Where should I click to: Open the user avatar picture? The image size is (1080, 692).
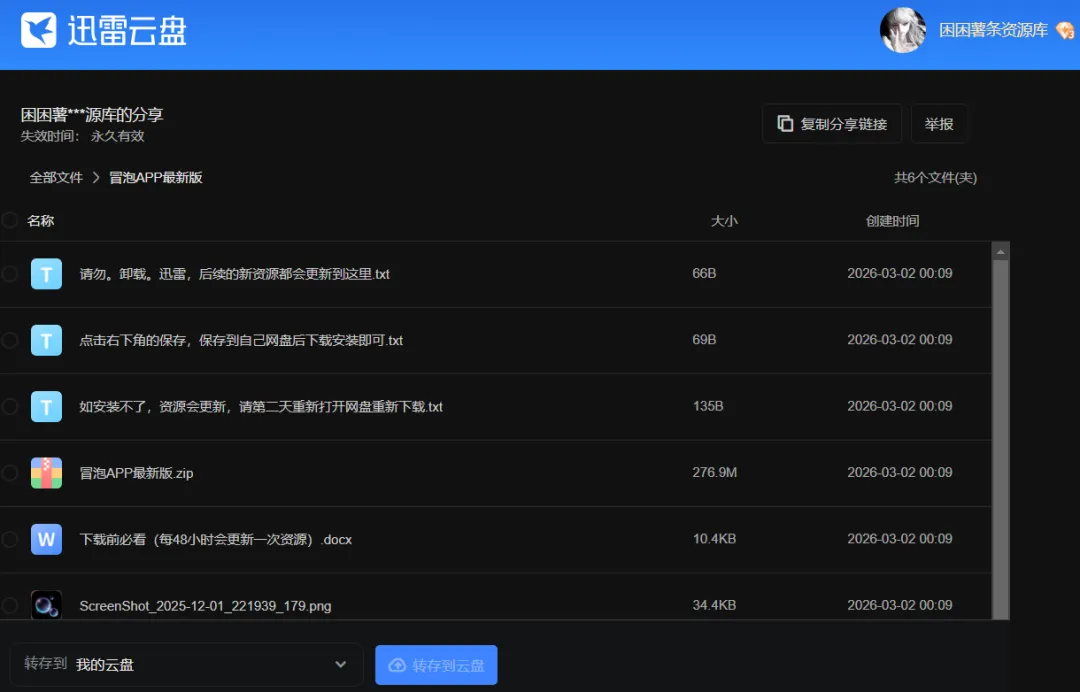(902, 30)
